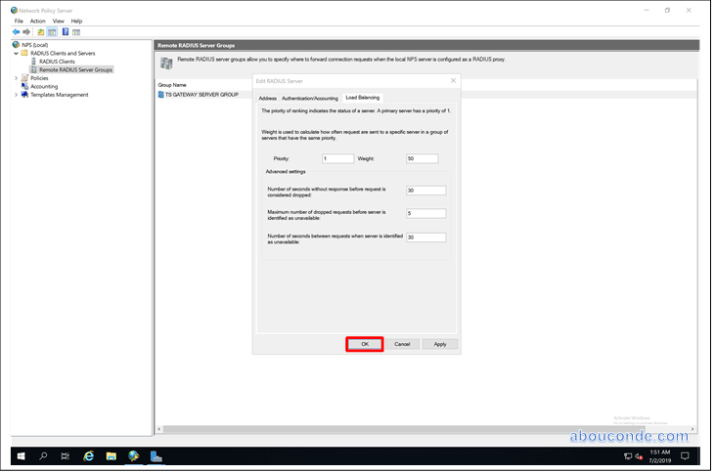Click the Forward arrow in the toolbar
The height and width of the screenshot is (472, 714).
(27, 32)
